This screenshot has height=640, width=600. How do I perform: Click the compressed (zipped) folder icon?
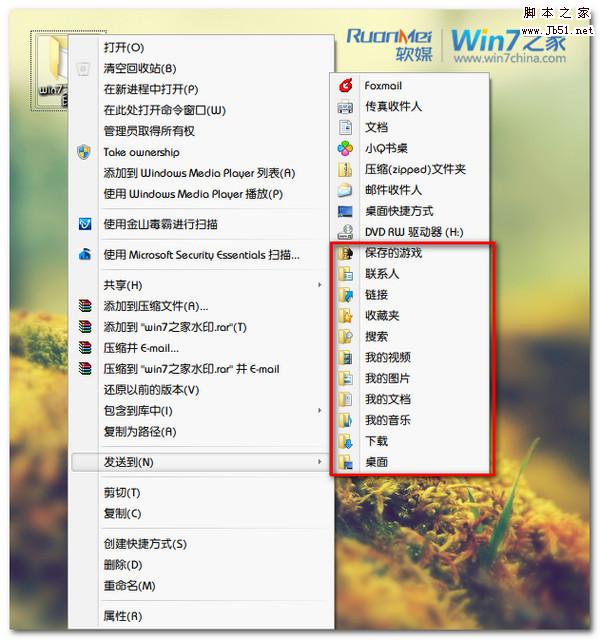tap(345, 169)
